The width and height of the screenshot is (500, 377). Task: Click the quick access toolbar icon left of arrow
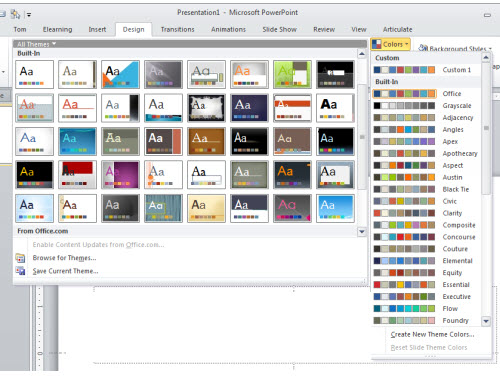[x=15, y=14]
